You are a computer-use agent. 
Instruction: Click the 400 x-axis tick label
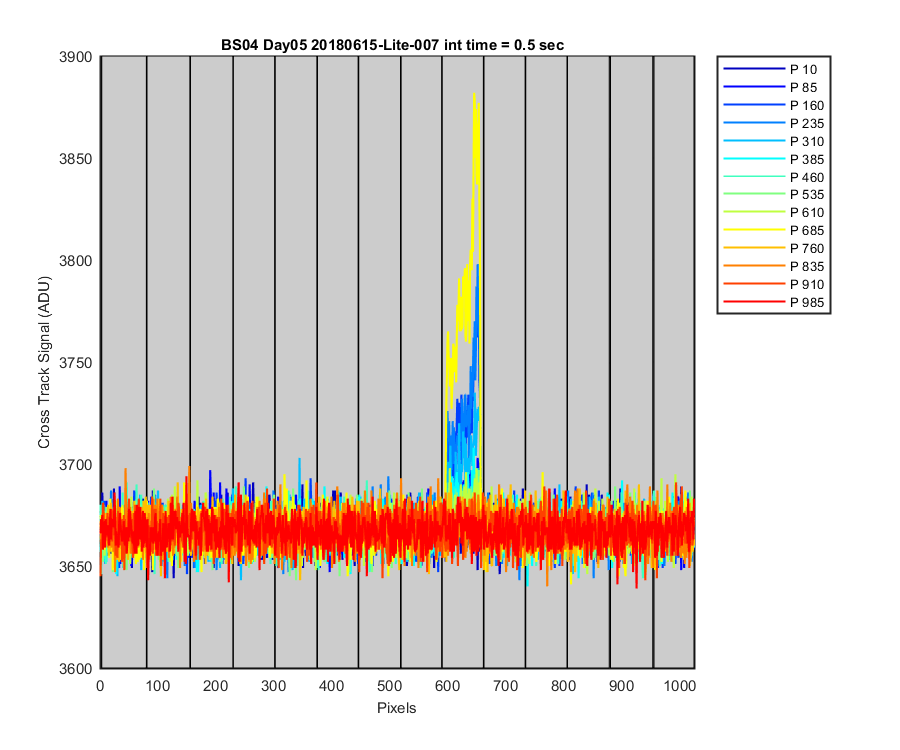pyautogui.click(x=332, y=686)
